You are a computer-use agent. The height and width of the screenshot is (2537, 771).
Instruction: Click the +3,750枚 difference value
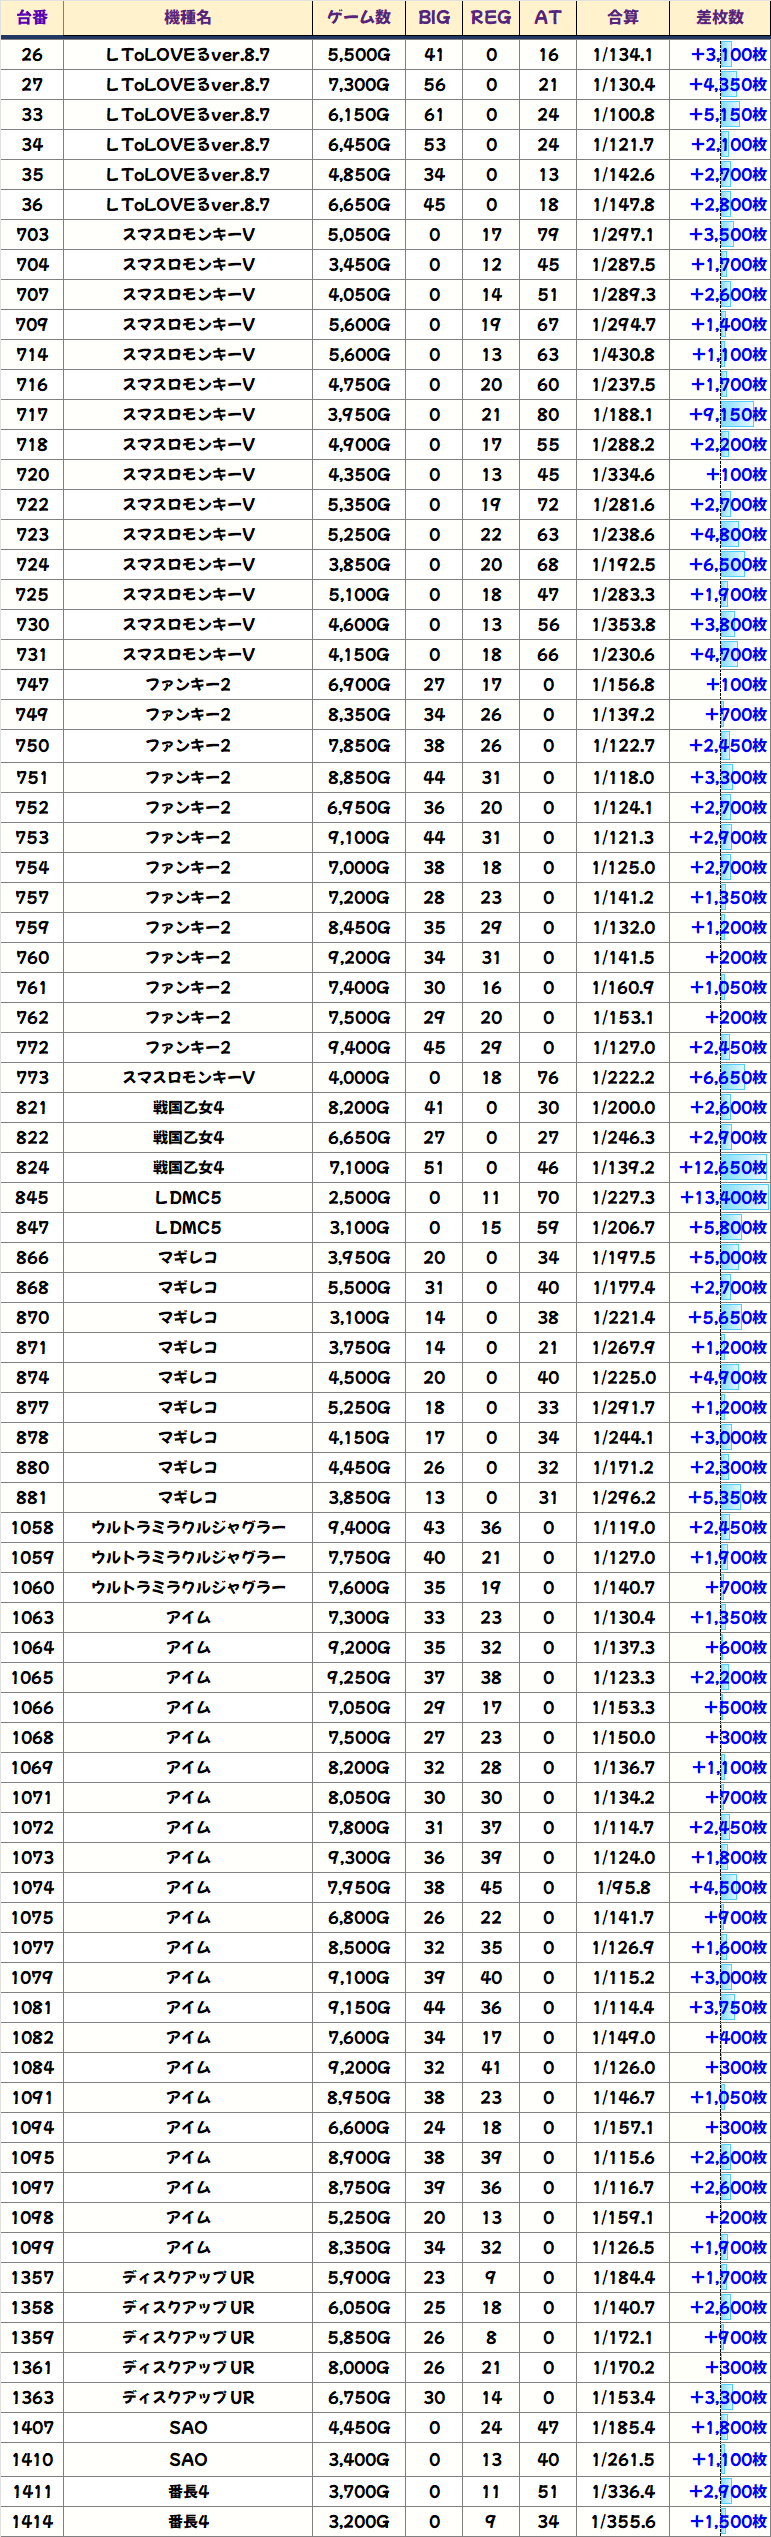point(728,2008)
